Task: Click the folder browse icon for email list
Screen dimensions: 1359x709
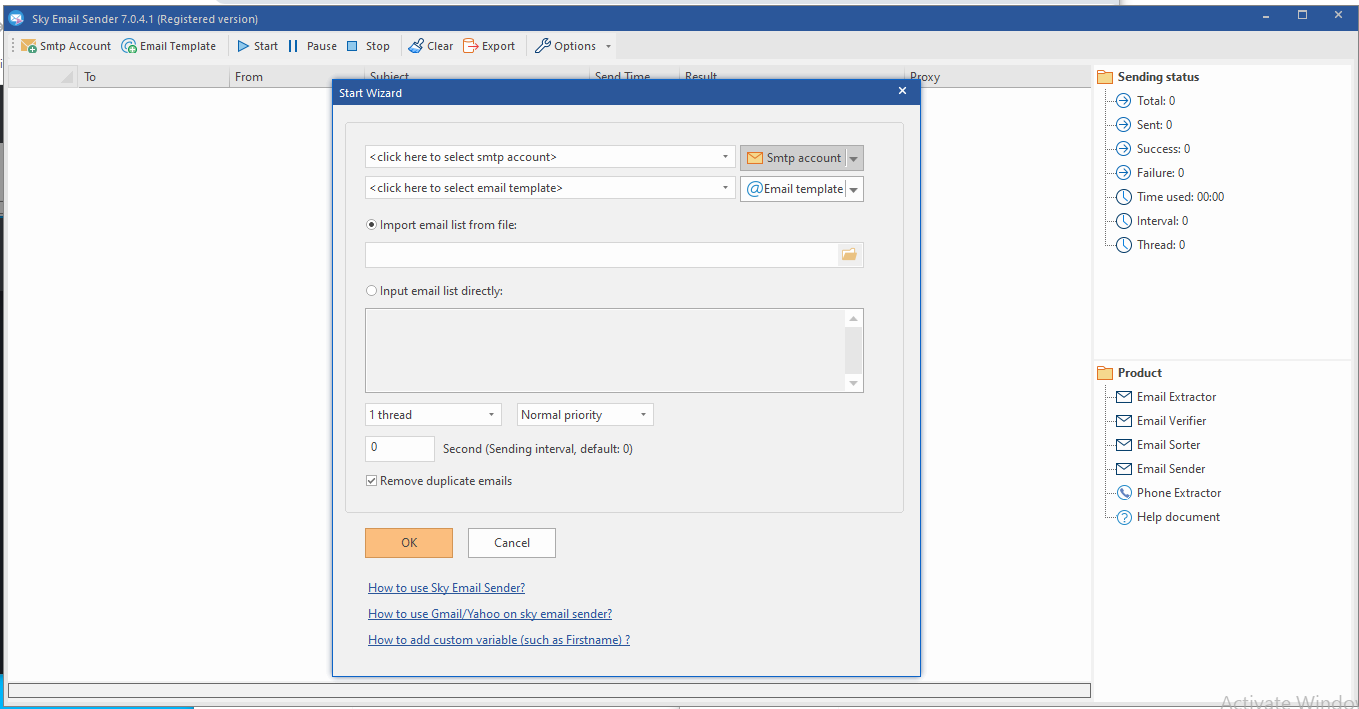Action: click(849, 255)
